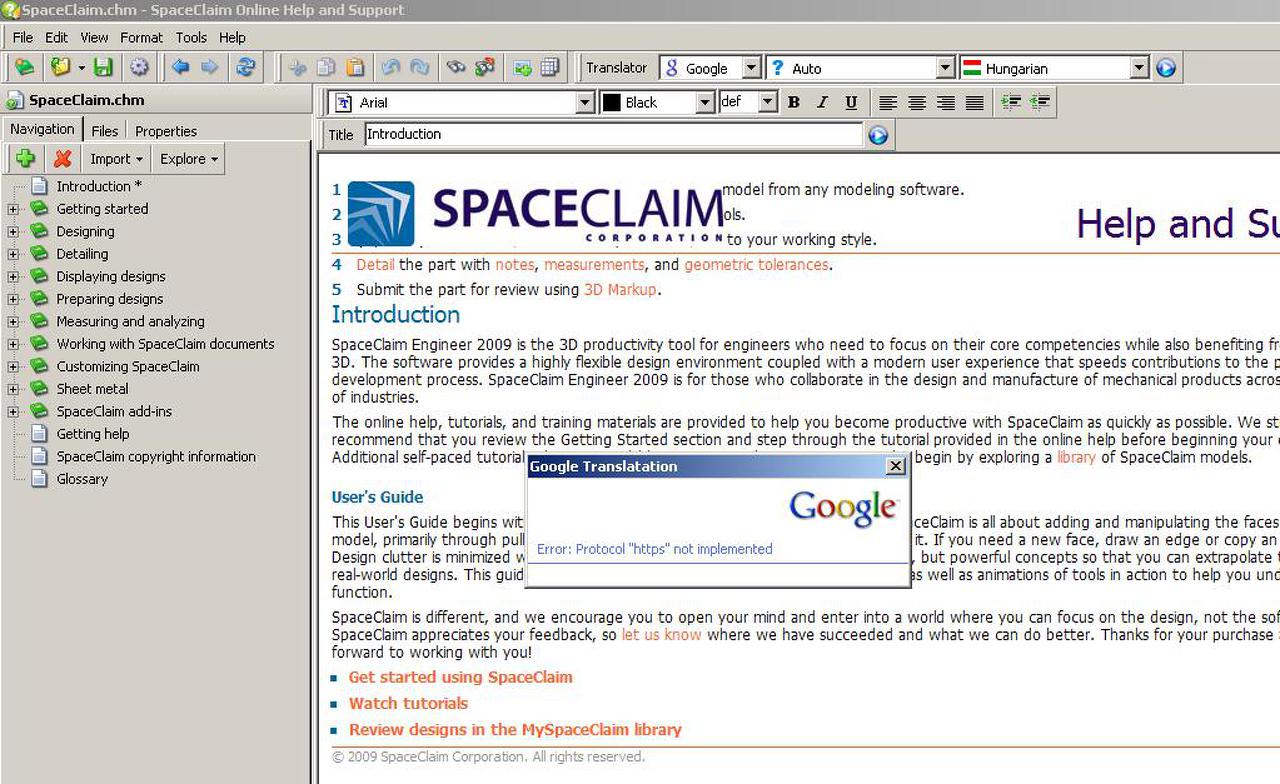Open the Arial font dropdown
The width and height of the screenshot is (1280, 784).
pos(585,102)
